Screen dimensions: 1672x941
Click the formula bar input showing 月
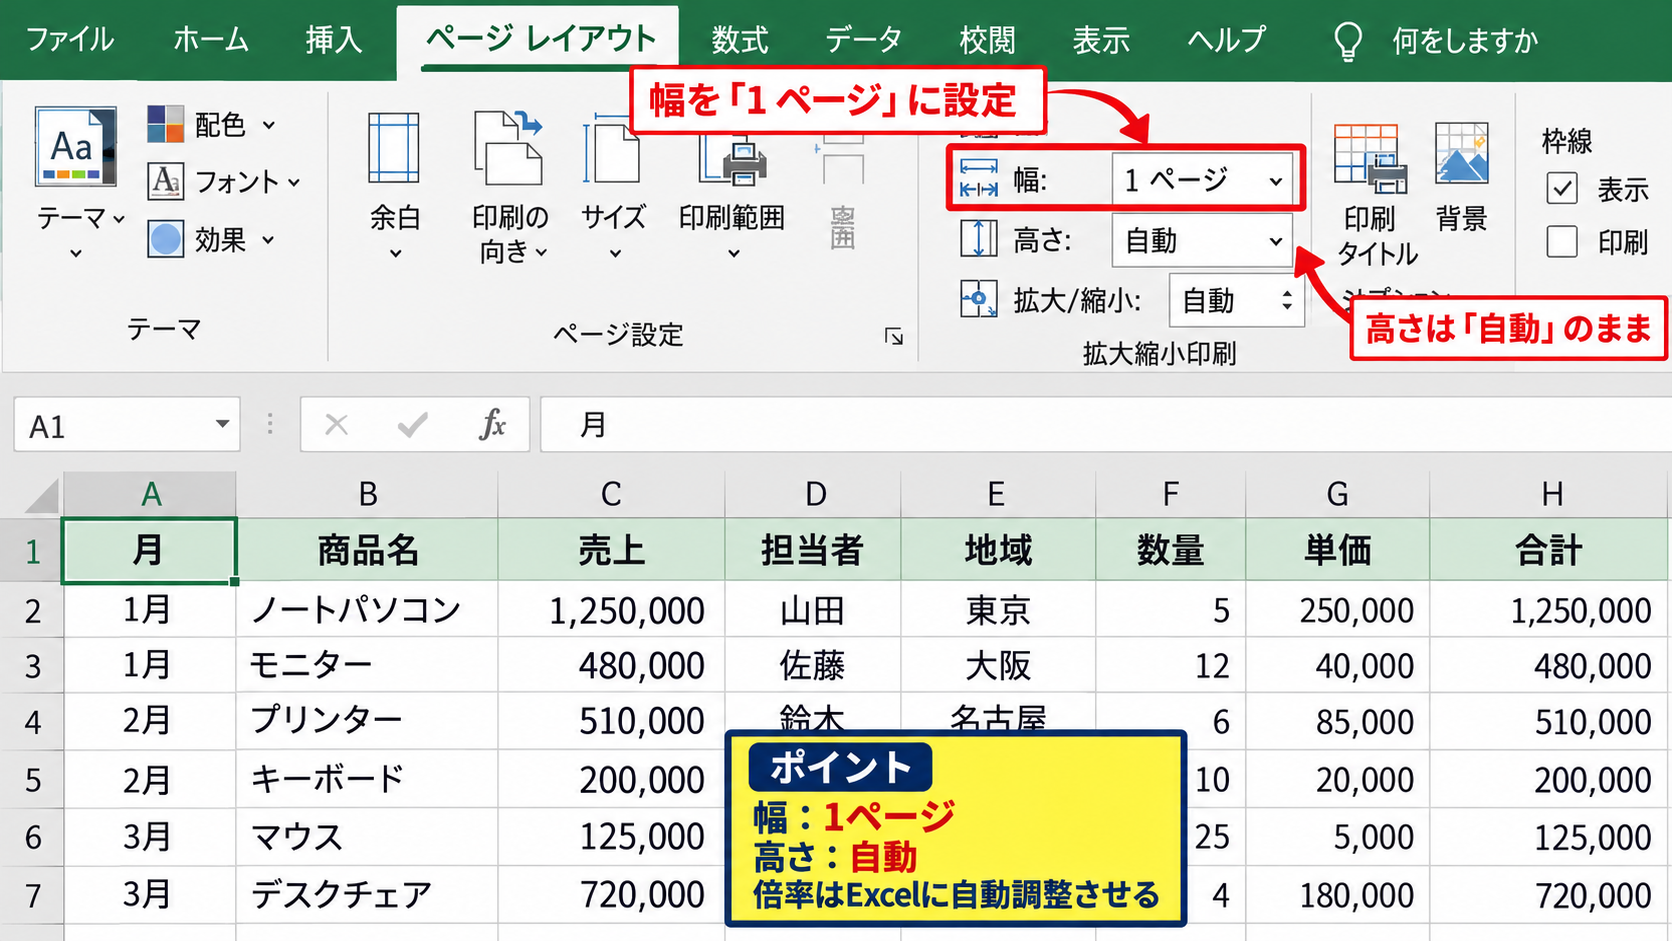tap(1106, 425)
